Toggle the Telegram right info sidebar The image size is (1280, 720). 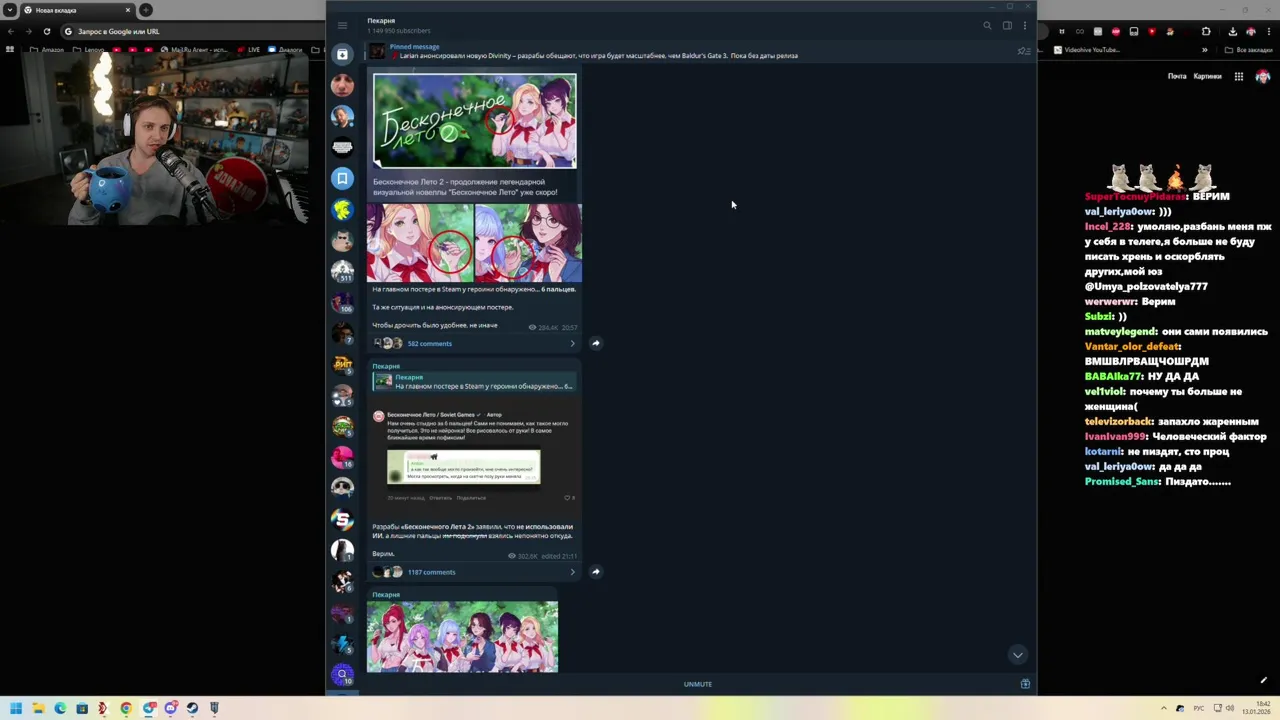coord(1007,26)
